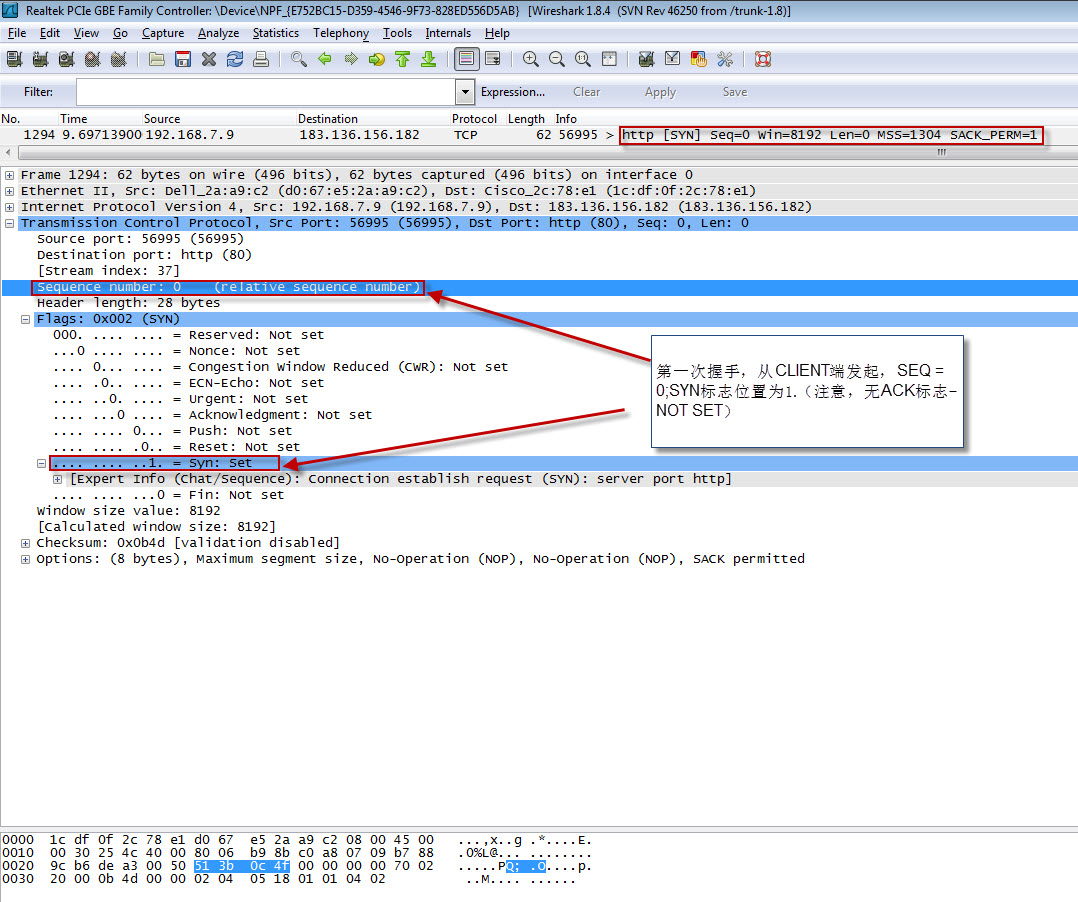
Task: Sort by the Protocol column header
Action: (474, 119)
